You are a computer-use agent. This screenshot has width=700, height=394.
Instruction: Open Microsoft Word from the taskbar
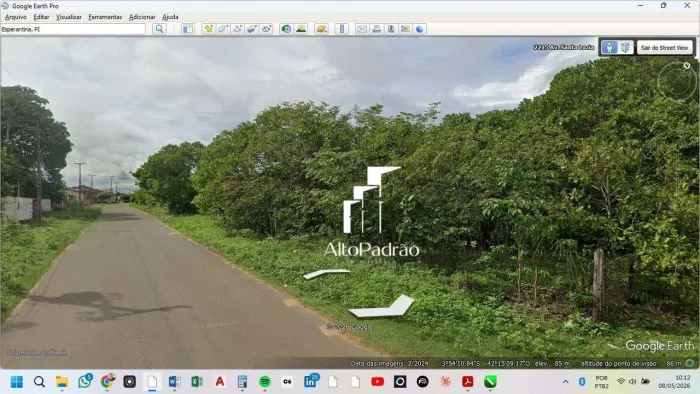(175, 382)
